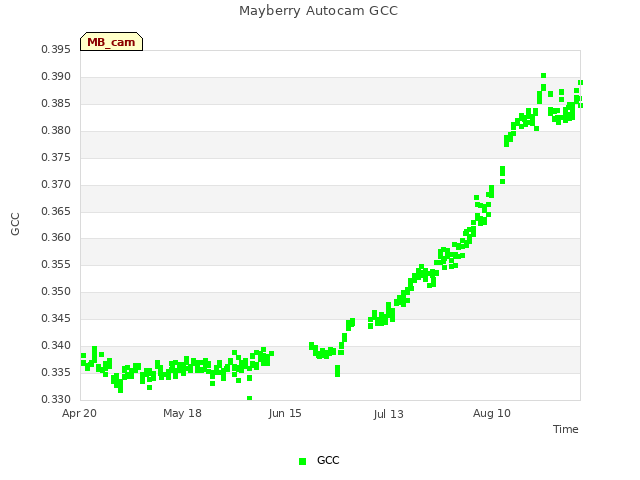The width and height of the screenshot is (640, 480).
Task: Click the Jun 15 date label
Action: (285, 413)
